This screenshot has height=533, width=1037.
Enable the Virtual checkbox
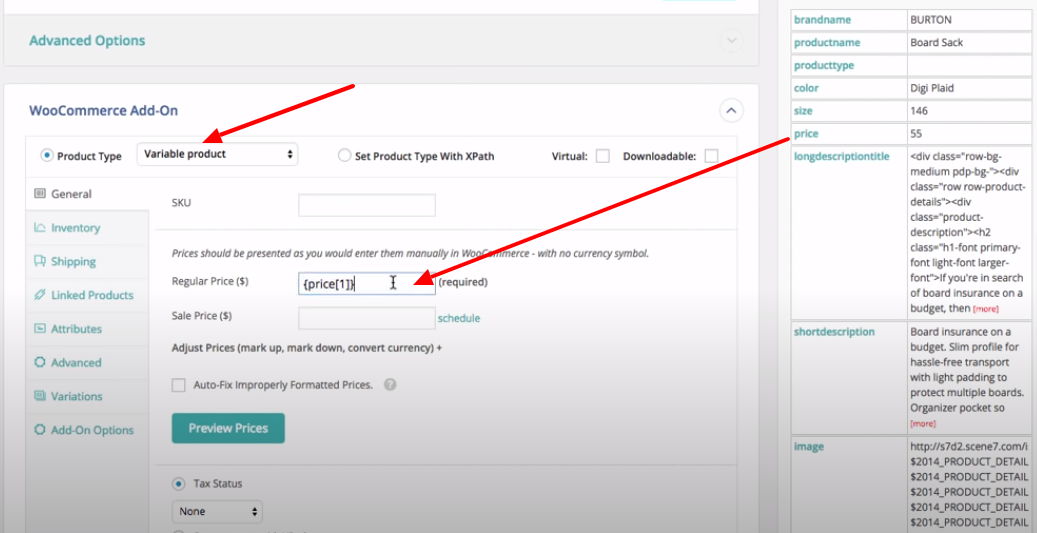[x=602, y=157]
